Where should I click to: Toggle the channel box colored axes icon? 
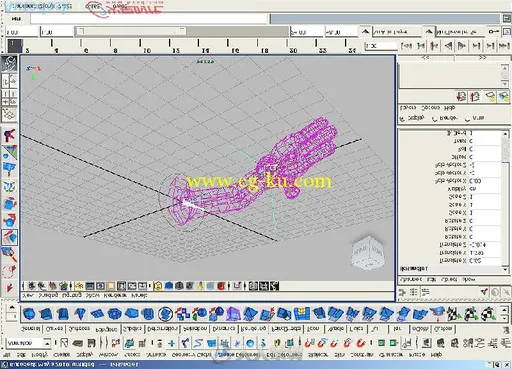tap(485, 292)
